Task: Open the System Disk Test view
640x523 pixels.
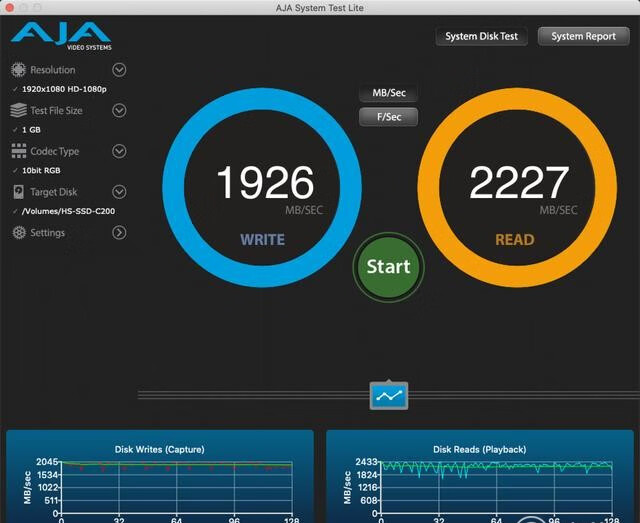Action: pos(482,36)
